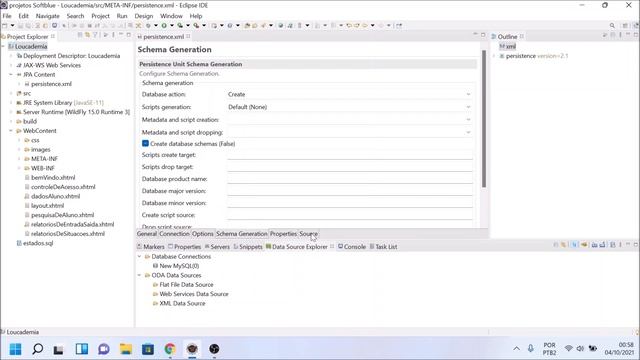This screenshot has width=640, height=360.
Task: Open the Window menu
Action: [171, 16]
